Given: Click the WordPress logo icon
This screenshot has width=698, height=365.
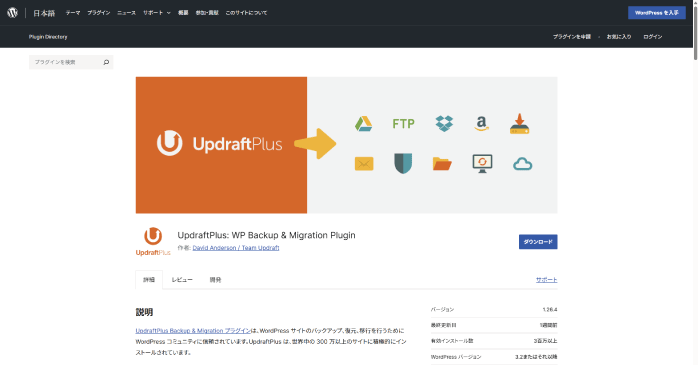Looking at the screenshot, I should click(12, 12).
